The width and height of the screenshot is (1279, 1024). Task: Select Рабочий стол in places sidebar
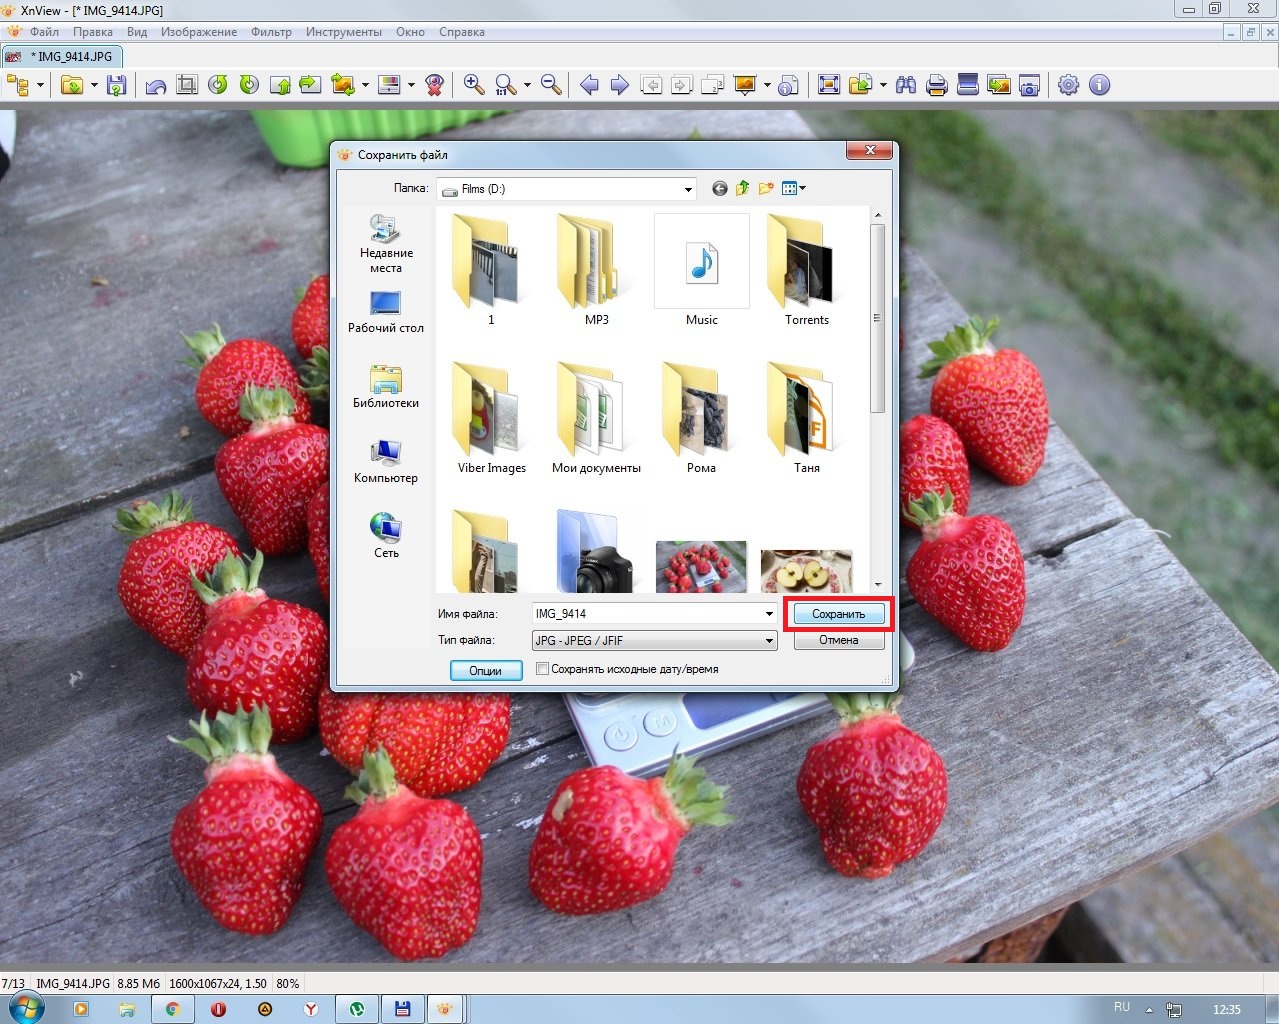[386, 312]
